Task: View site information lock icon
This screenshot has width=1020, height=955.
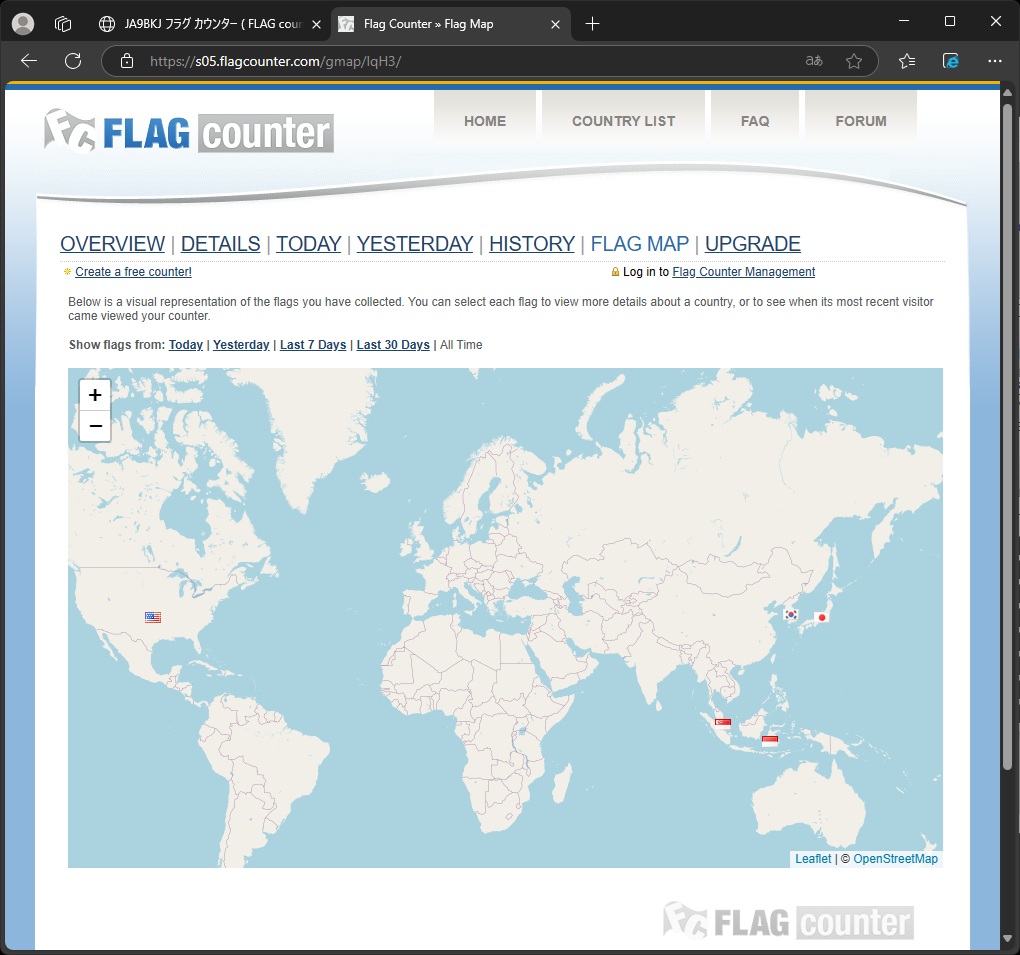Action: pos(127,61)
